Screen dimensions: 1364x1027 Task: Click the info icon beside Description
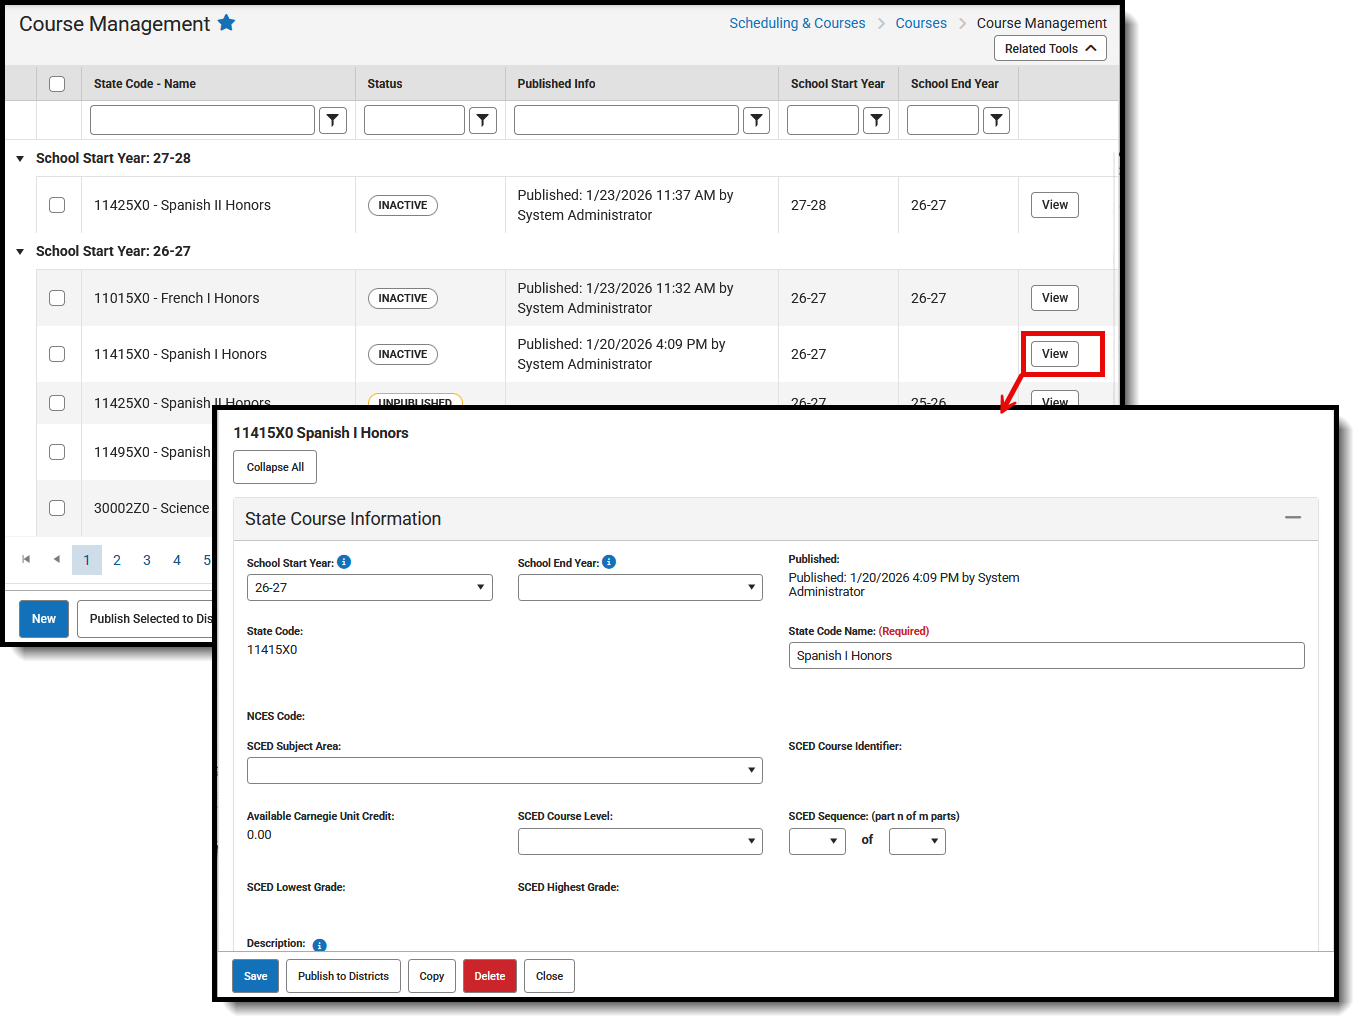(x=319, y=943)
